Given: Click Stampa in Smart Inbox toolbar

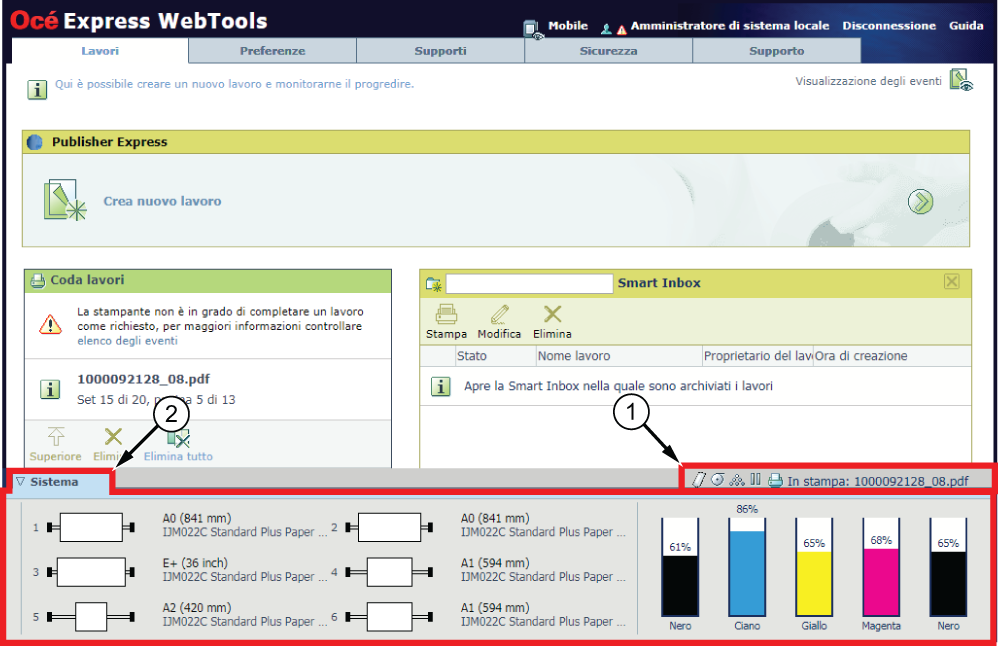Looking at the screenshot, I should pos(446,322).
